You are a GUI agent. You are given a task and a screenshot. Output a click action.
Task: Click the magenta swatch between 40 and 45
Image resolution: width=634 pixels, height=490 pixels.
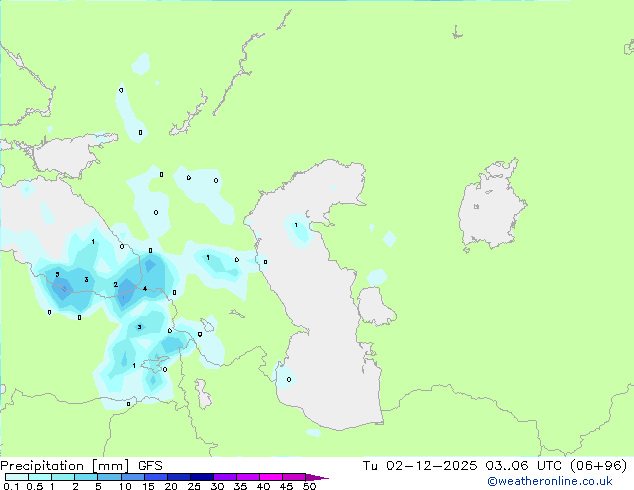point(271,477)
